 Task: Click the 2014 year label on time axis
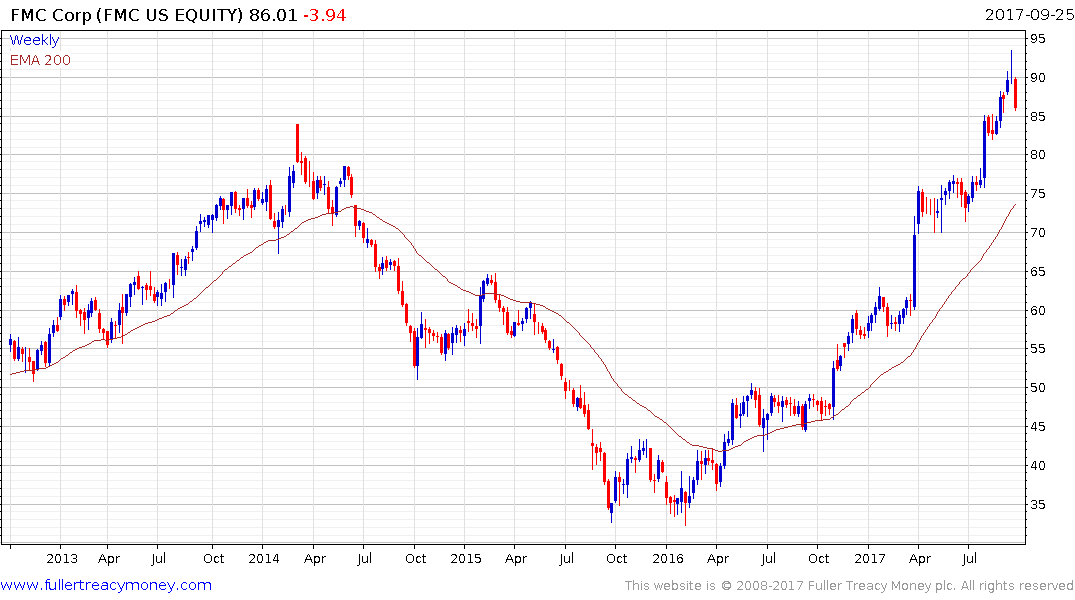[x=264, y=558]
